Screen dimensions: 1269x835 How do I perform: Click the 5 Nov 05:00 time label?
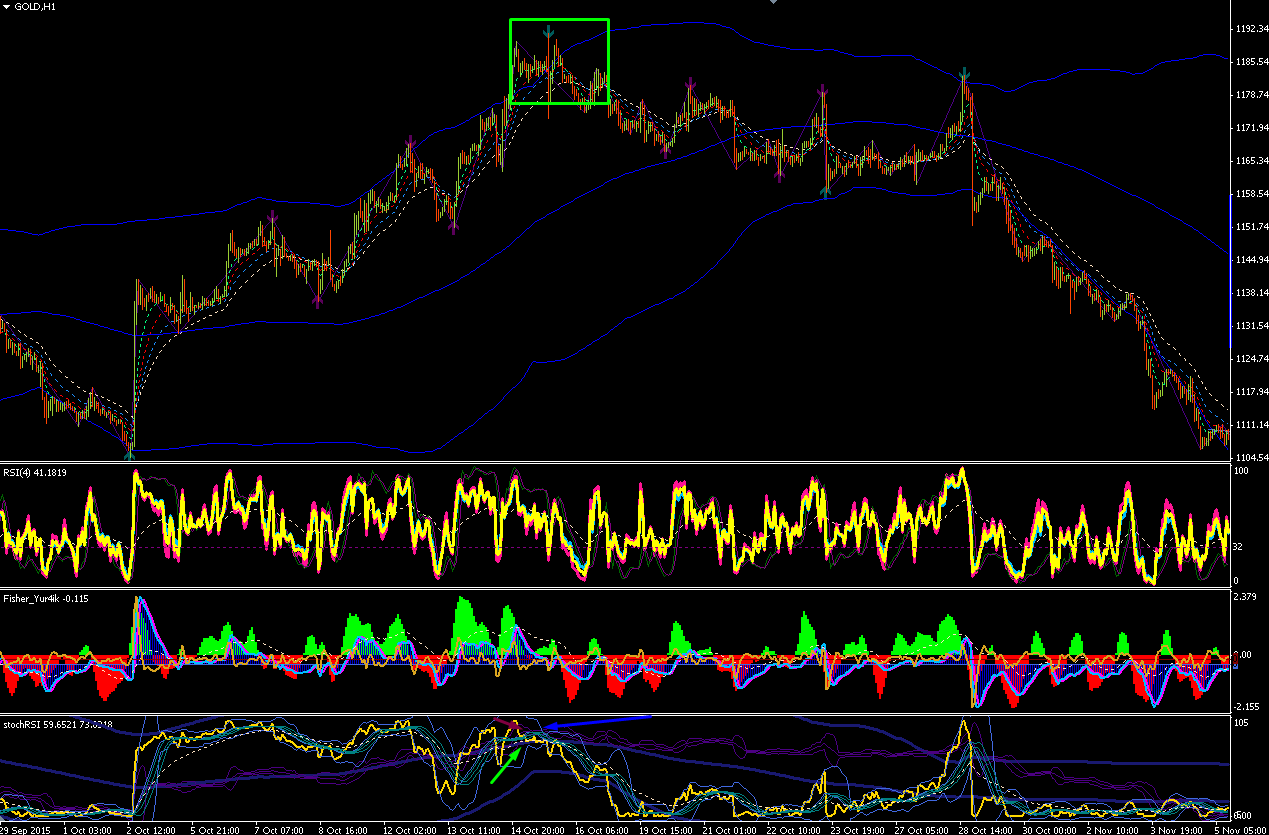[x=1242, y=830]
